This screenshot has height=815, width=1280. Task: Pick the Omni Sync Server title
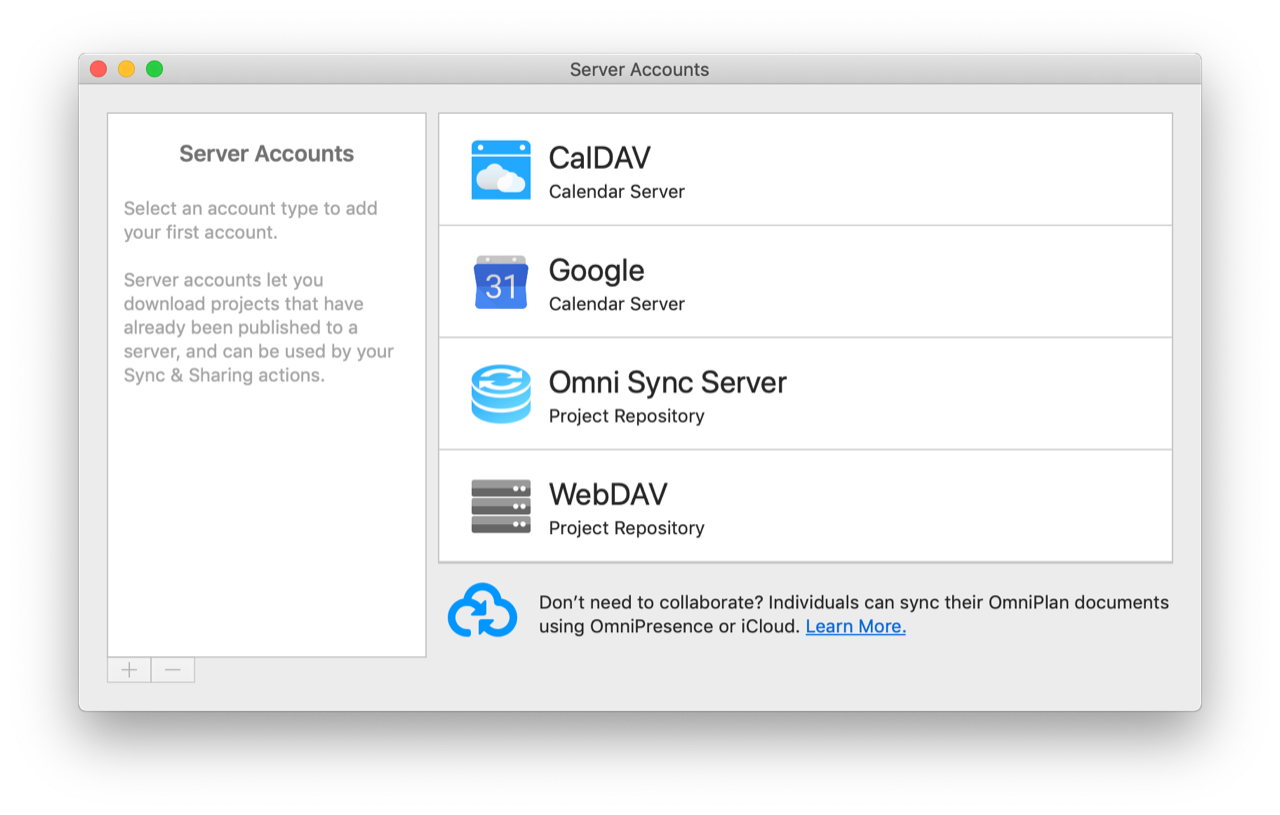click(x=667, y=382)
